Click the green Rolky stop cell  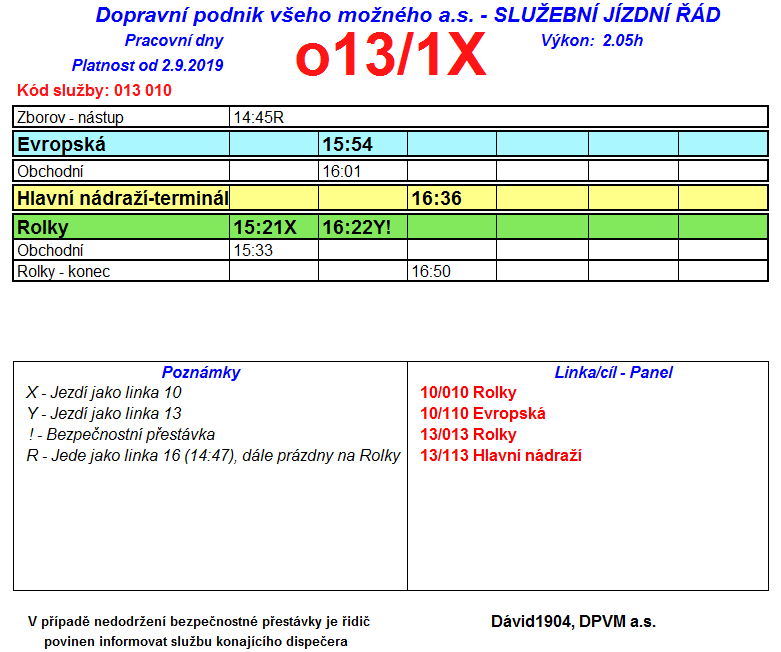(x=121, y=227)
